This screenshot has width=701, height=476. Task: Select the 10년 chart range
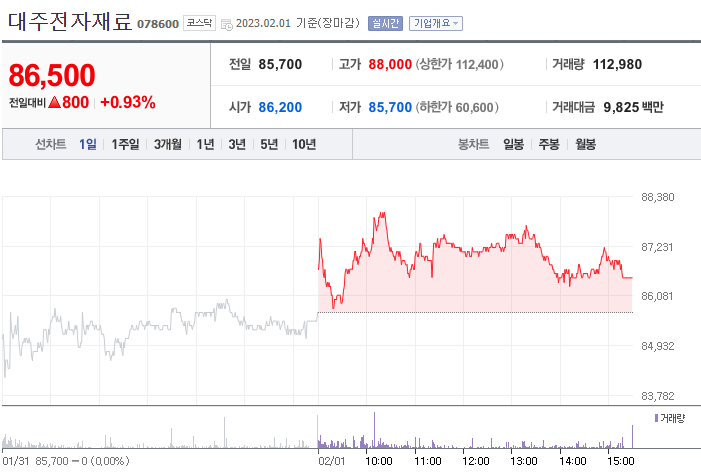tap(304, 144)
